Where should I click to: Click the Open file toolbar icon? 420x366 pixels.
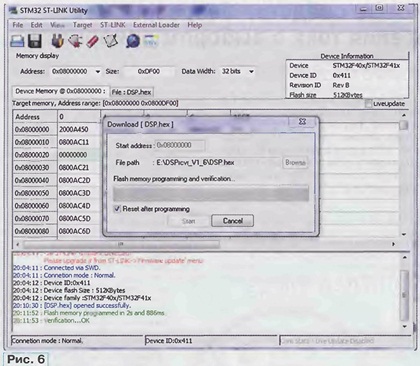pos(17,41)
